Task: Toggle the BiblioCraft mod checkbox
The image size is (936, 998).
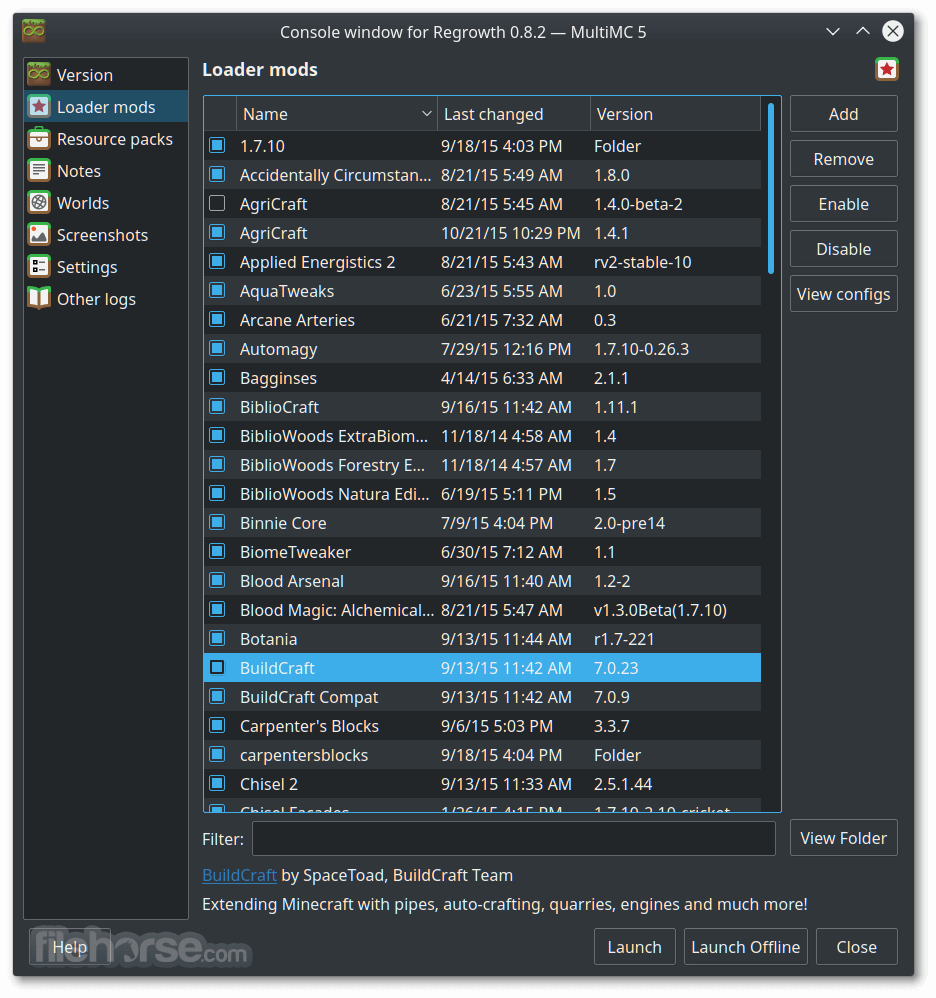Action: coord(218,407)
